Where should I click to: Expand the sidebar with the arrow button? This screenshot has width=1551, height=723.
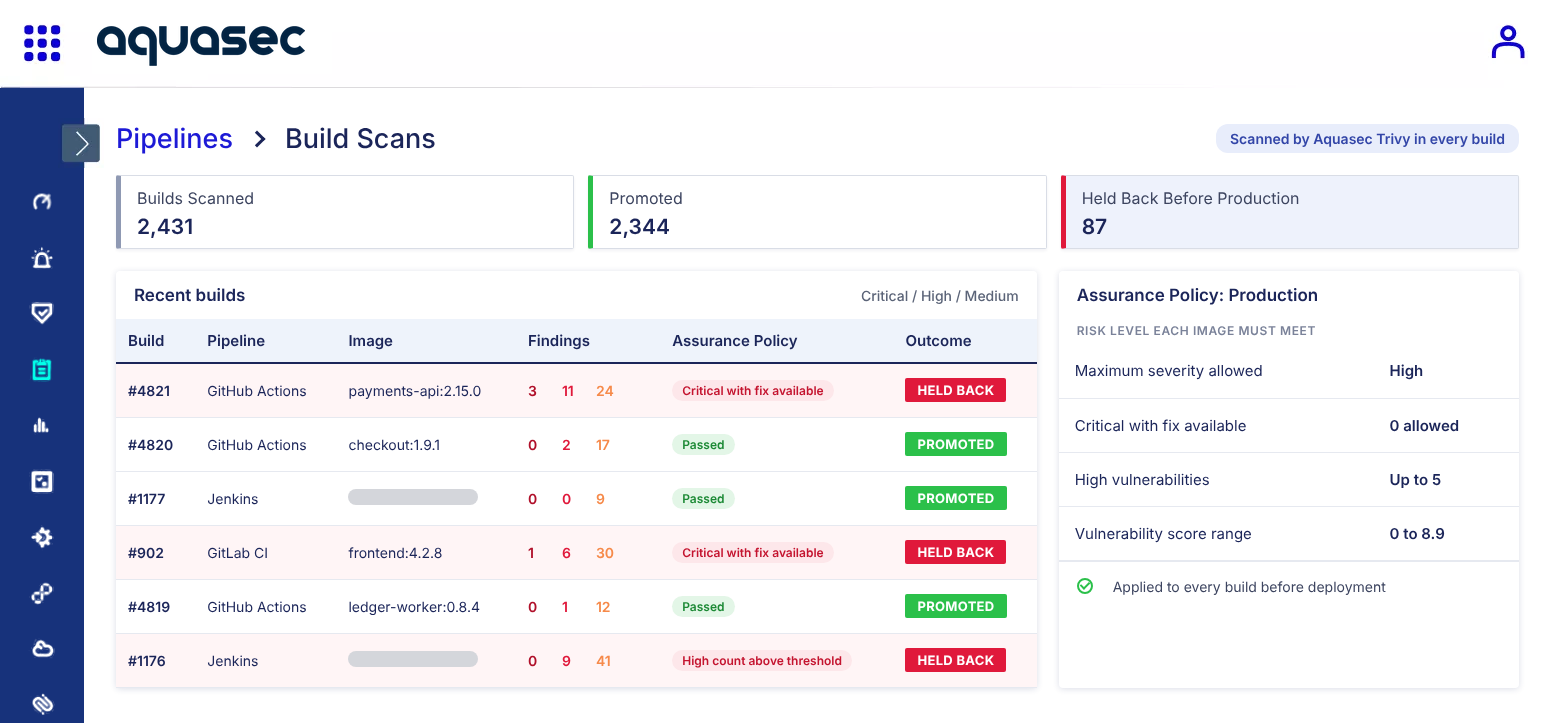81,143
